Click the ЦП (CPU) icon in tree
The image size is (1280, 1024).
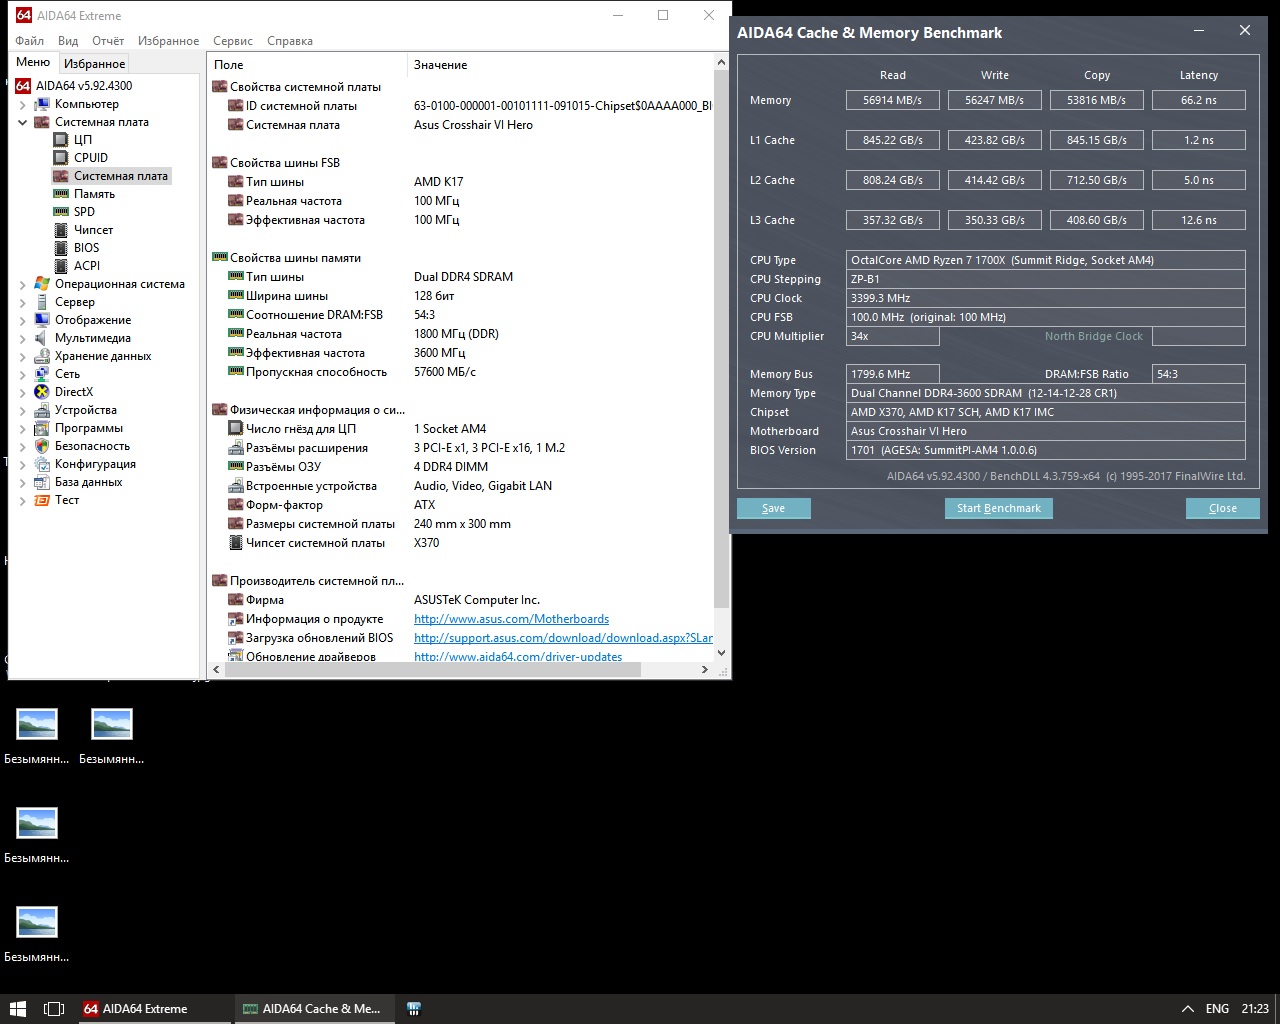[61, 140]
